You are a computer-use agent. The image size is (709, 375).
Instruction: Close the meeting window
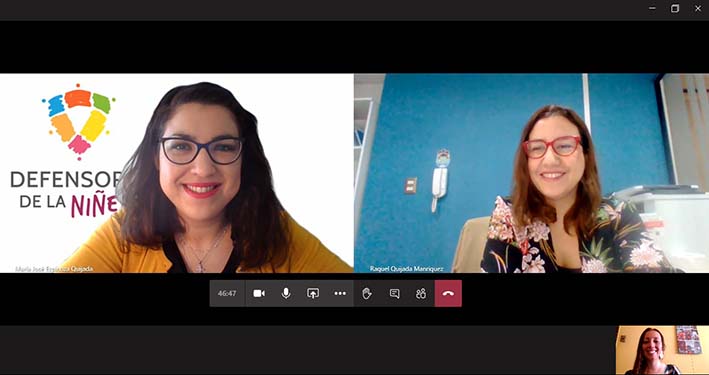pyautogui.click(x=698, y=8)
